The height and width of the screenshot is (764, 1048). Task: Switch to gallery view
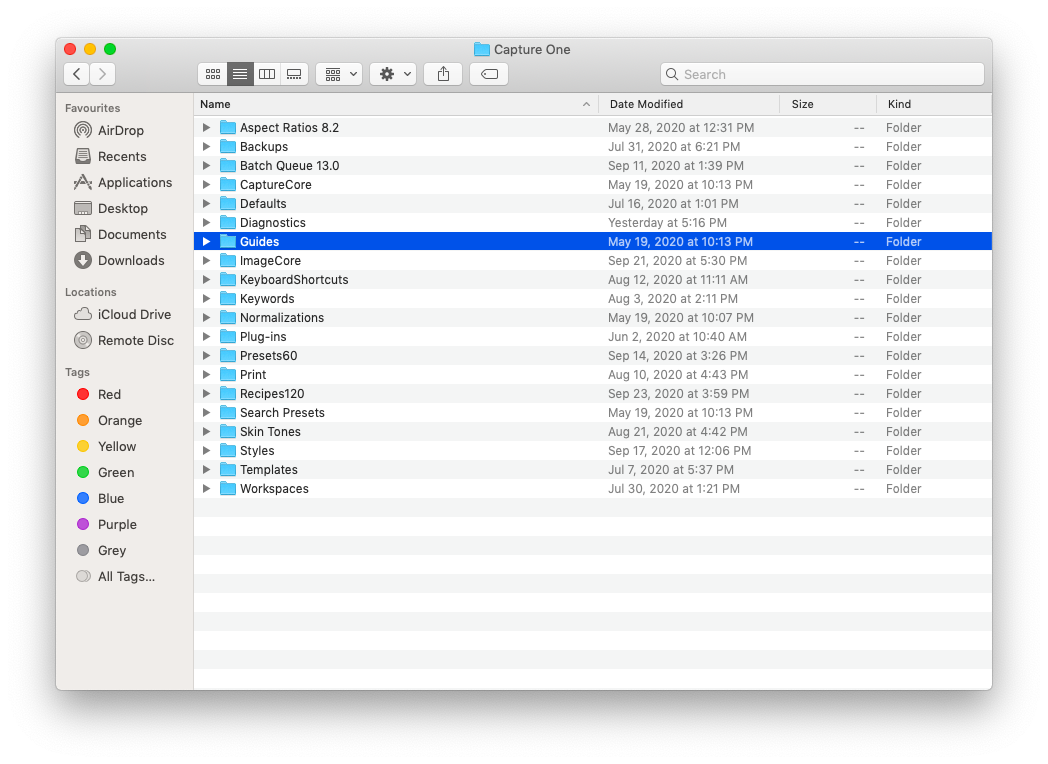[x=294, y=74]
